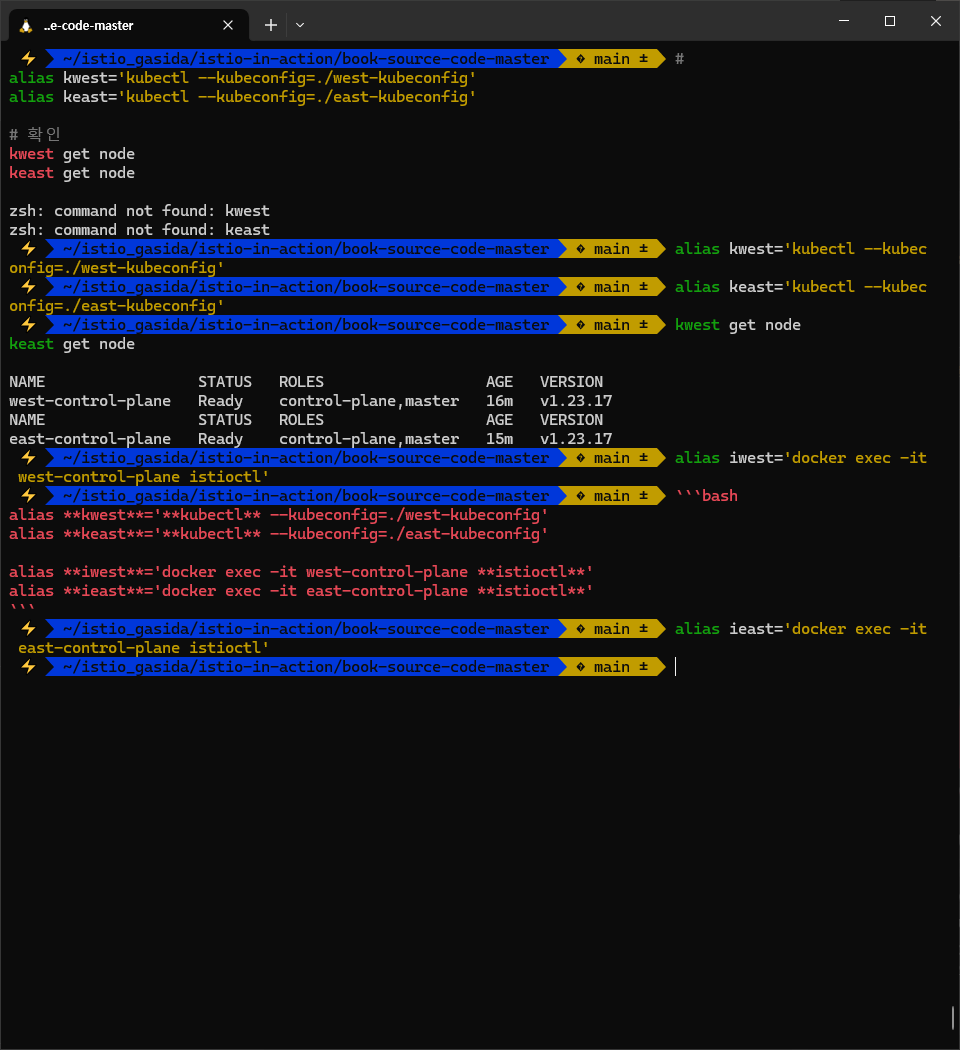Click green 'kwest' in 'kwest get node' prompt
This screenshot has height=1050, width=960.
pyautogui.click(x=697, y=325)
